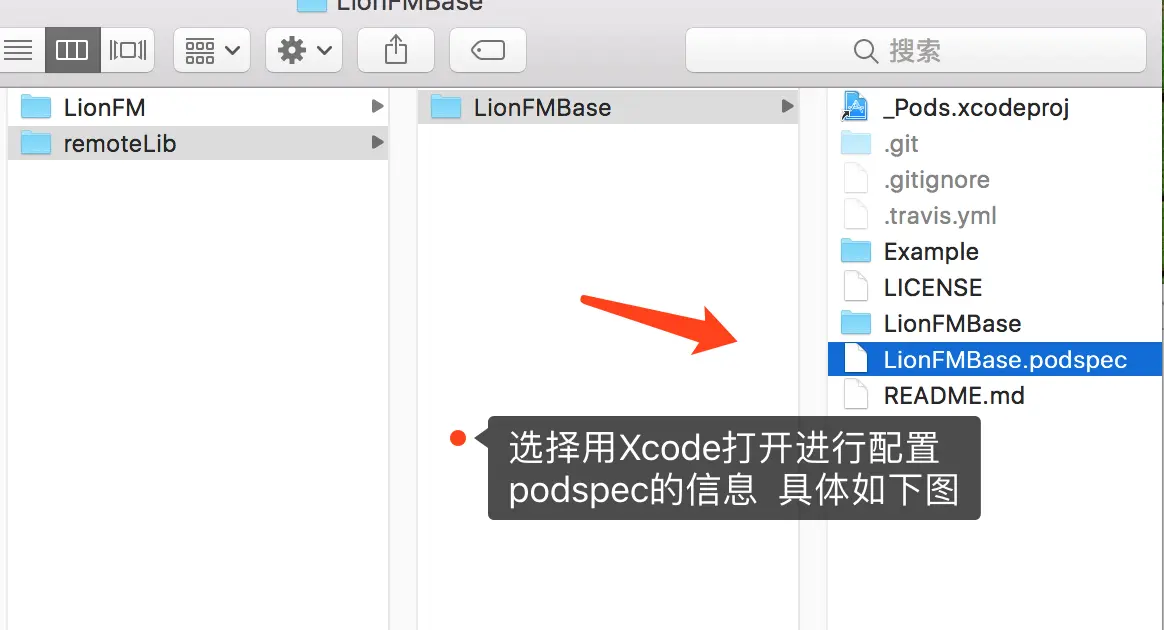The image size is (1164, 630).
Task: Select the LionFMBase.podspec file
Action: point(995,359)
